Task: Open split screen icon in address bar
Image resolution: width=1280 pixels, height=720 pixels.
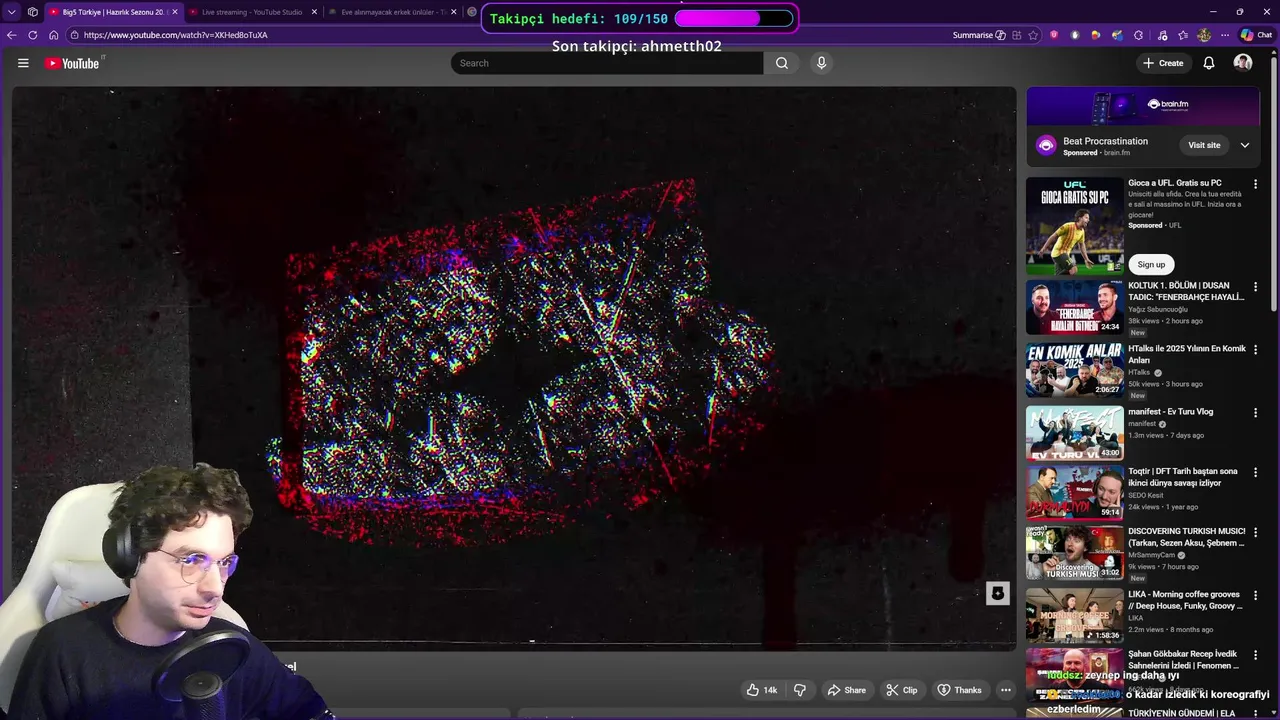Action: click(x=1016, y=35)
